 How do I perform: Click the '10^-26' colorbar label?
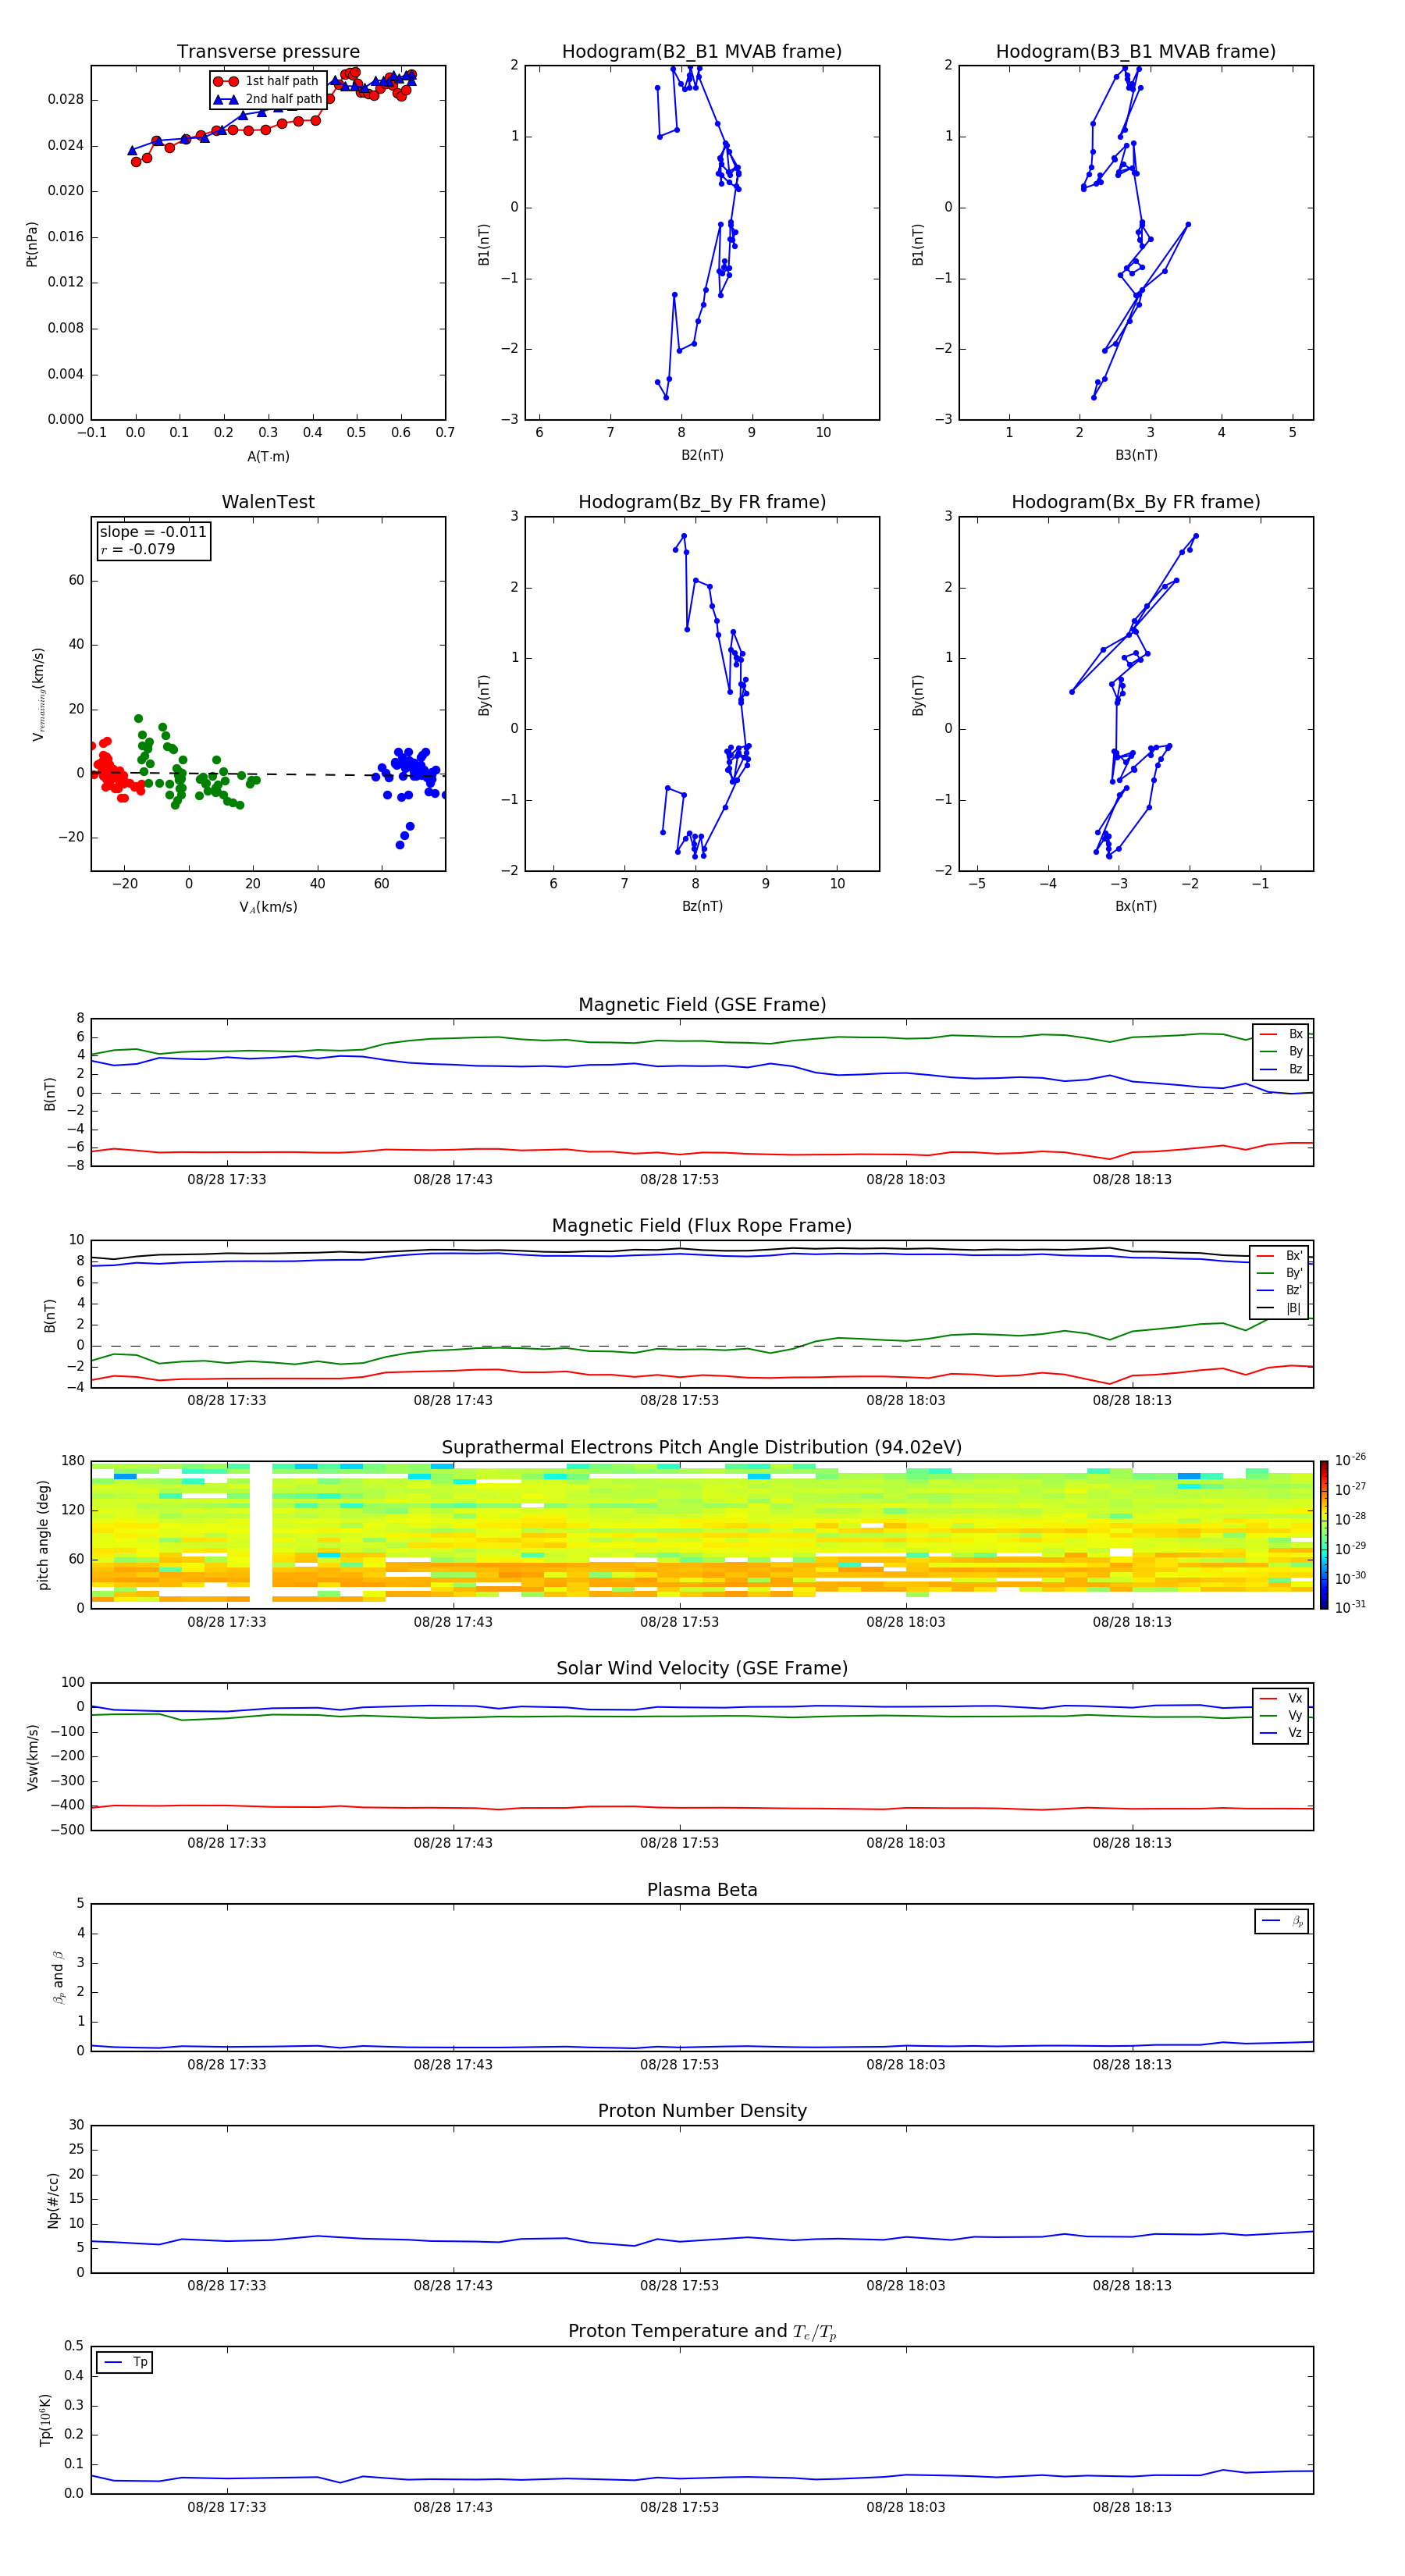point(1350,1460)
